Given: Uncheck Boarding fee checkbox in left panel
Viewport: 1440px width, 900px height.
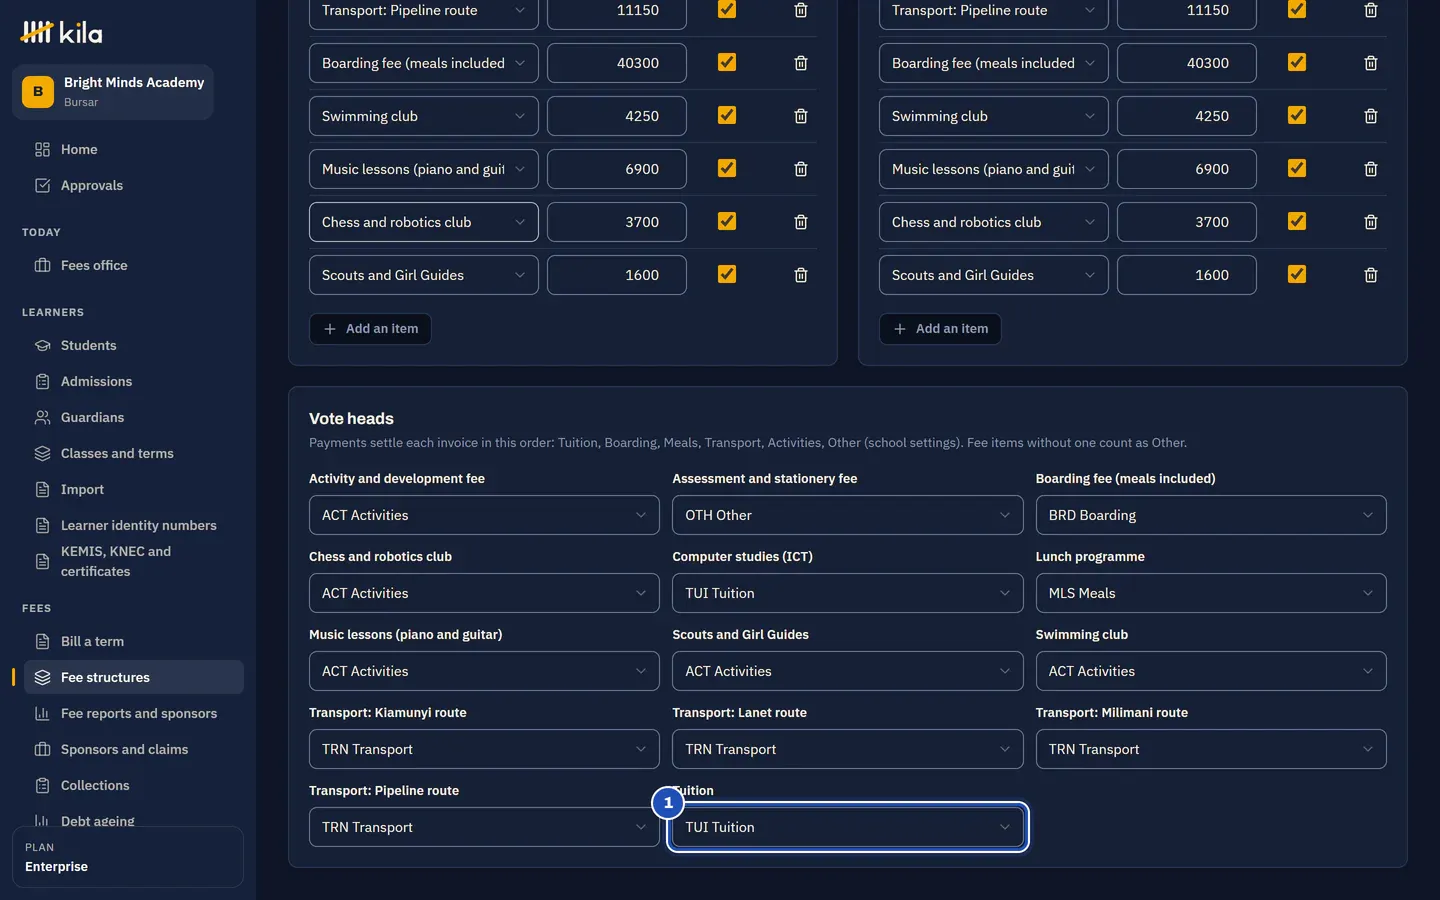Looking at the screenshot, I should click(727, 62).
